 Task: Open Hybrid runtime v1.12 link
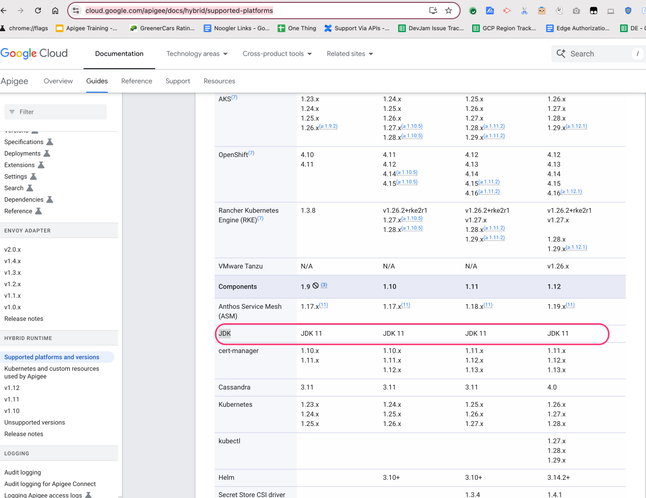(x=12, y=388)
